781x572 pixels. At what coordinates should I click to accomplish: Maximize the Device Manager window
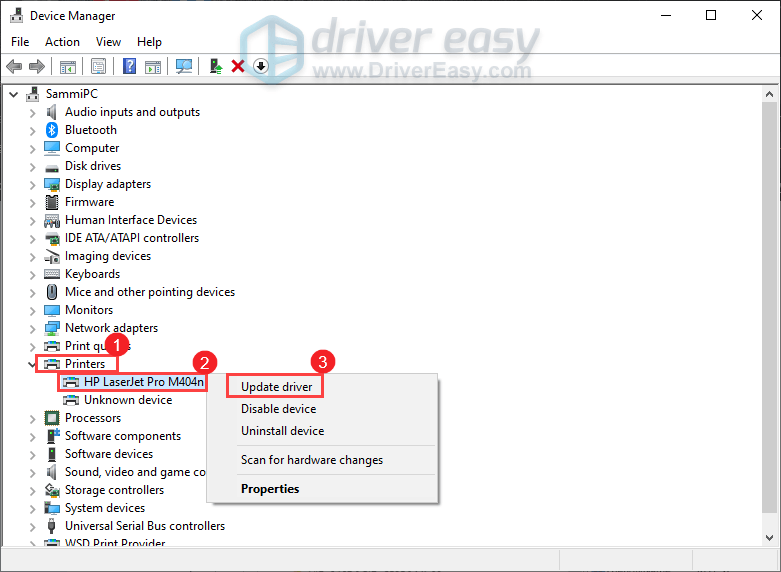pyautogui.click(x=711, y=15)
